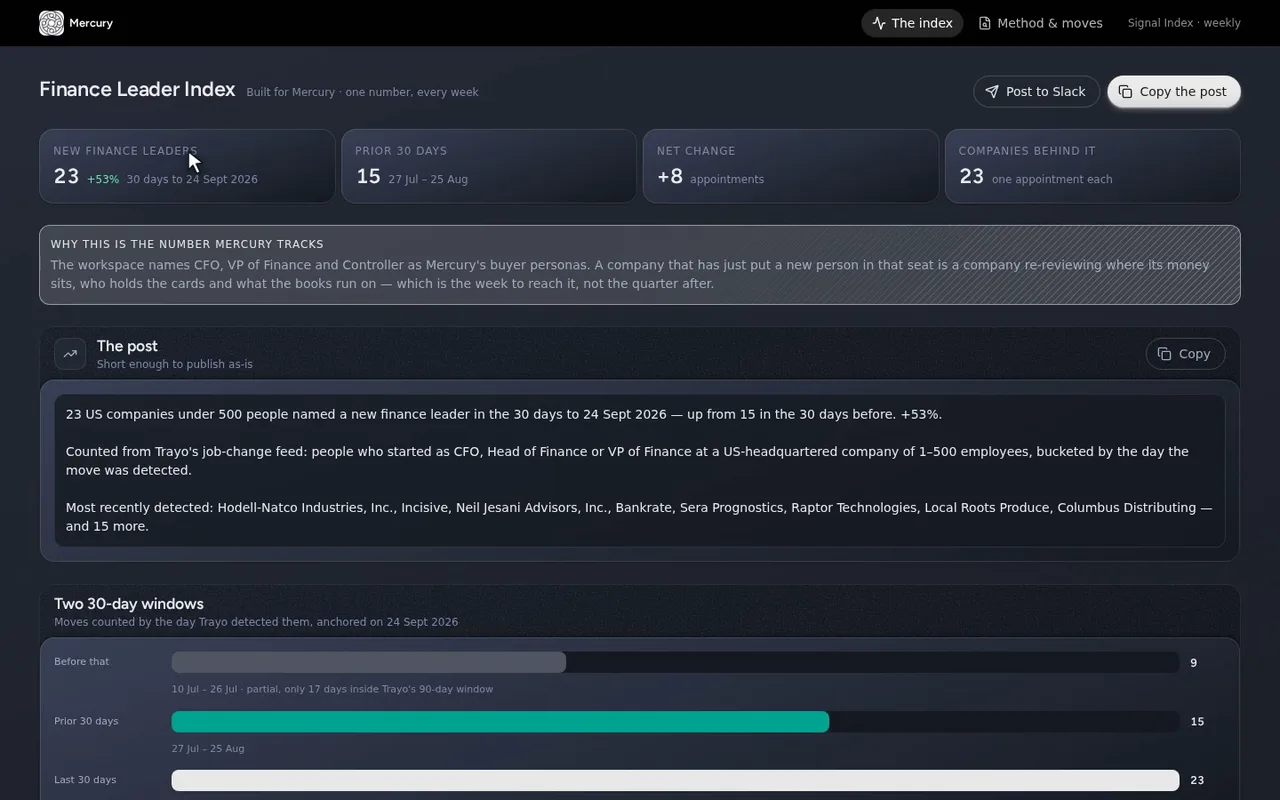Click the post paragraph starting 23 US companies
The image size is (1280, 800).
coord(504,414)
